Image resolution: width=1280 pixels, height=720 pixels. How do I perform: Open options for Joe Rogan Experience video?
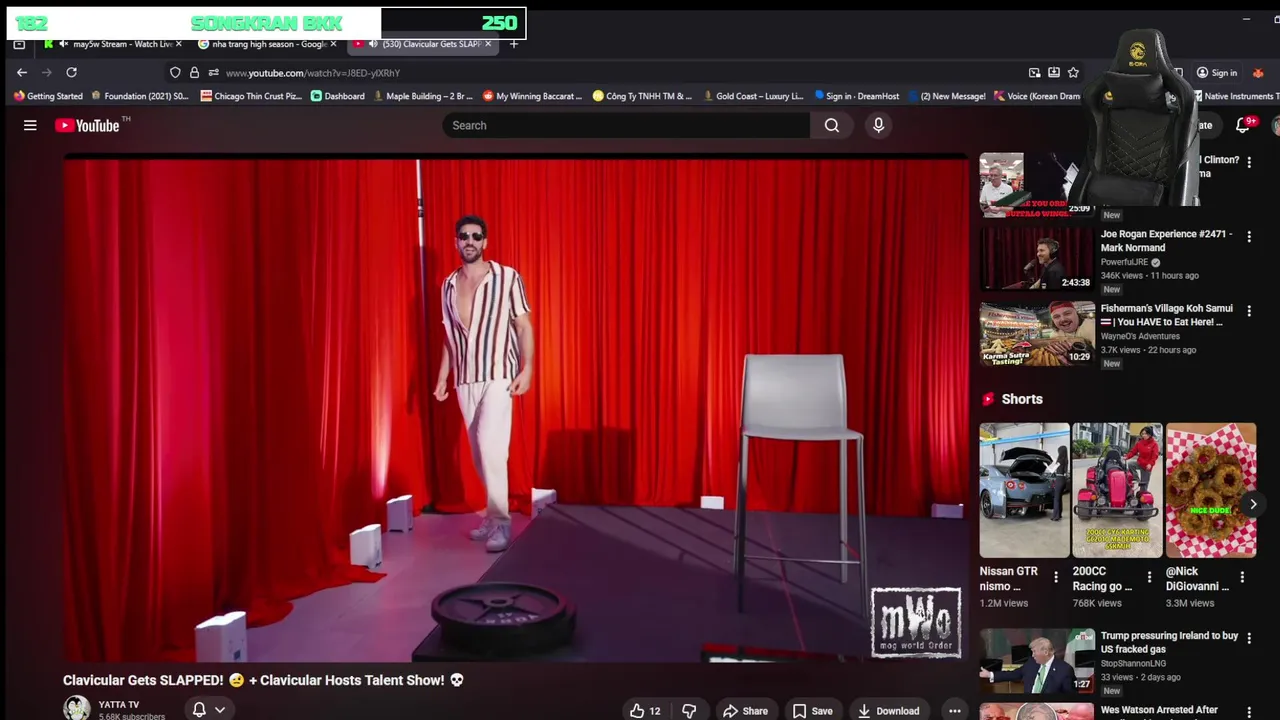1249,237
